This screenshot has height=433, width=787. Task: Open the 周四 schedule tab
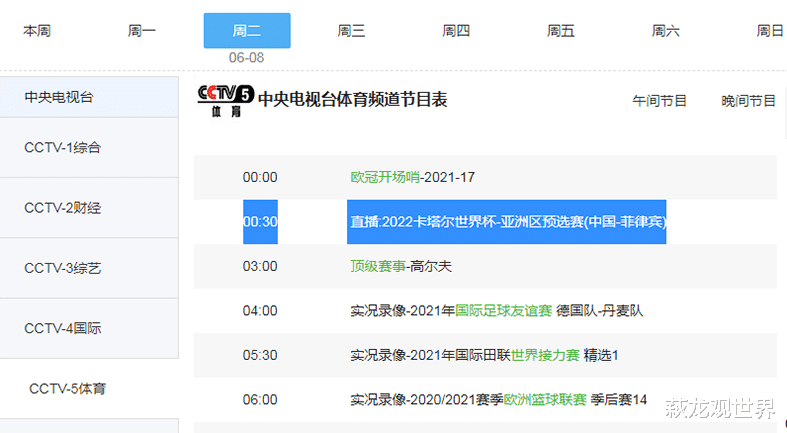pyautogui.click(x=456, y=31)
